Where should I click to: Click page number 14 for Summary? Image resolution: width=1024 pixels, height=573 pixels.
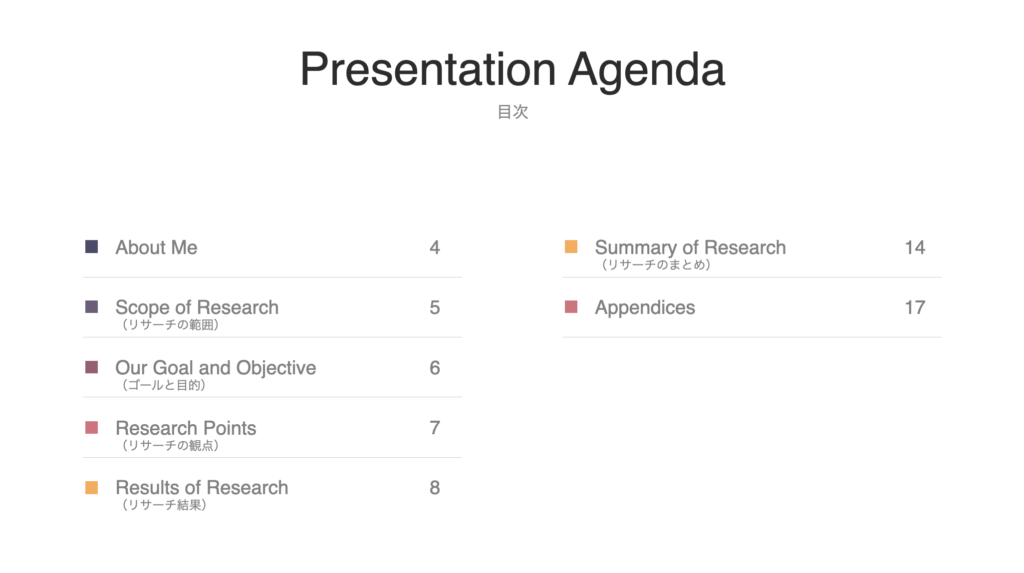click(x=914, y=248)
